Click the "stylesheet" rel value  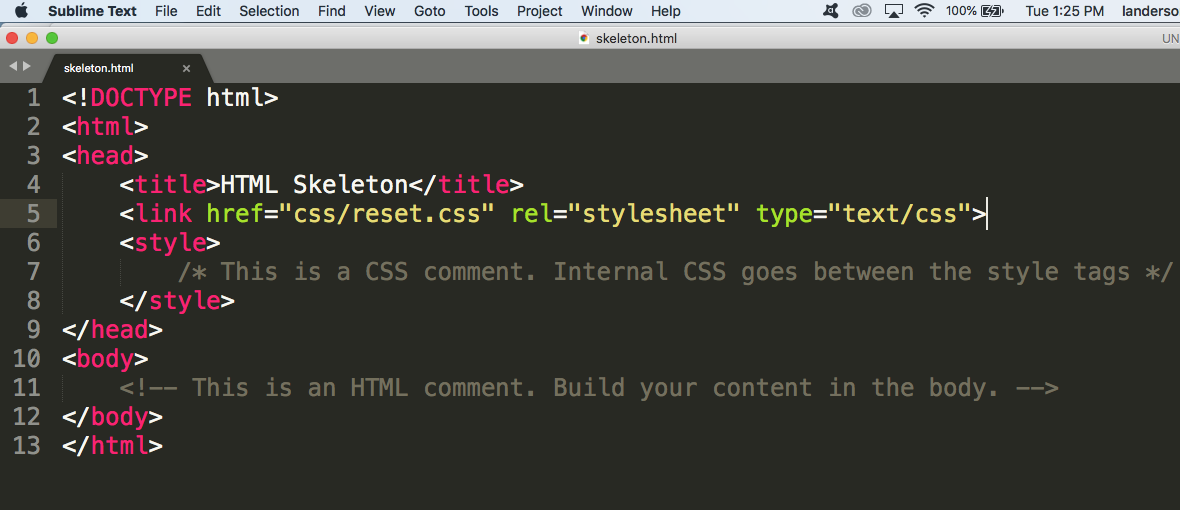click(x=653, y=214)
